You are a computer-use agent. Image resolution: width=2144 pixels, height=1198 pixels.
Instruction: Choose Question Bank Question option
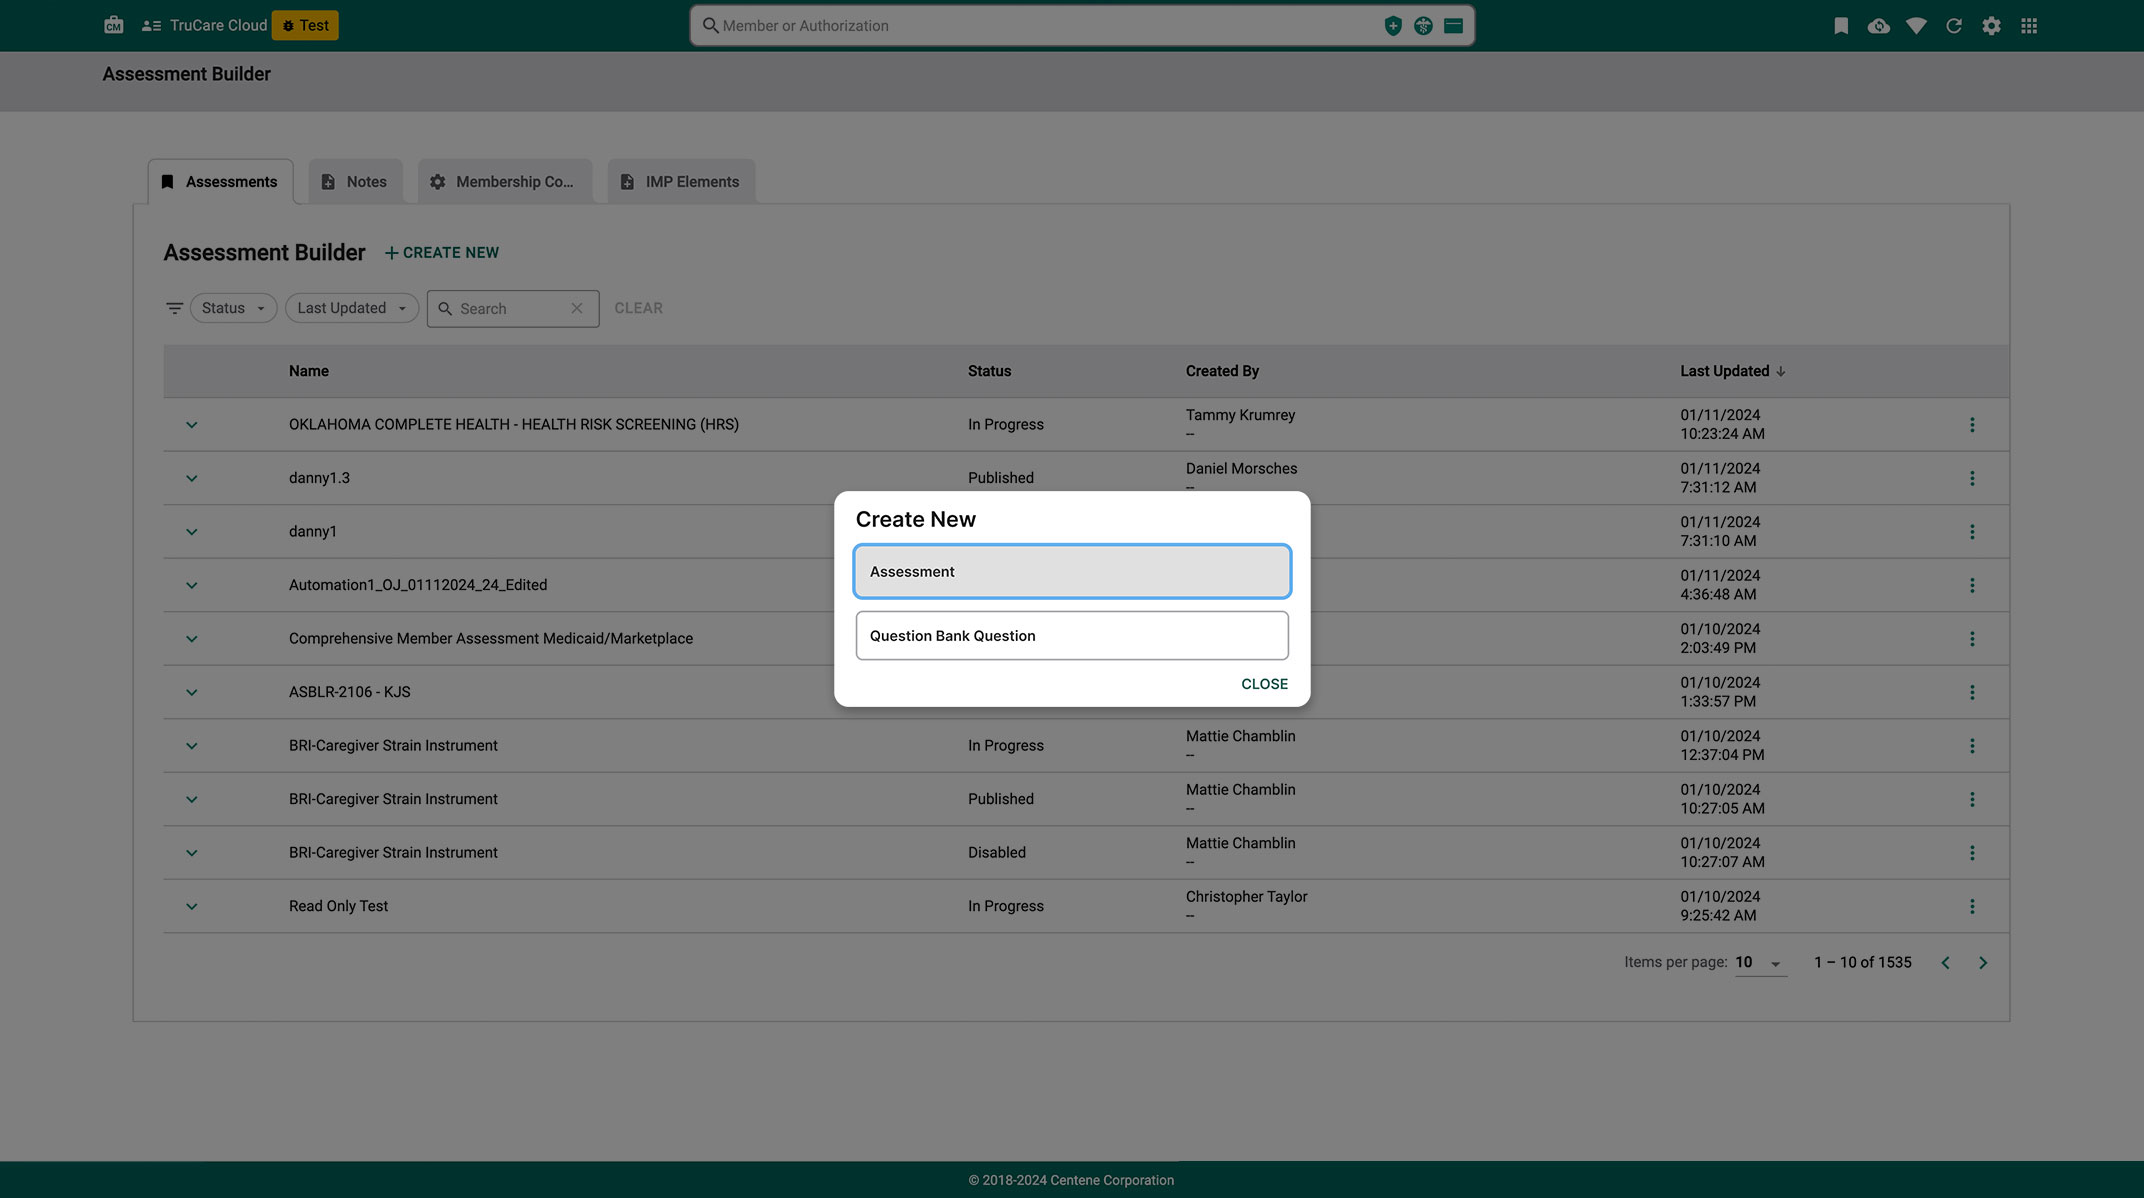tap(1072, 636)
